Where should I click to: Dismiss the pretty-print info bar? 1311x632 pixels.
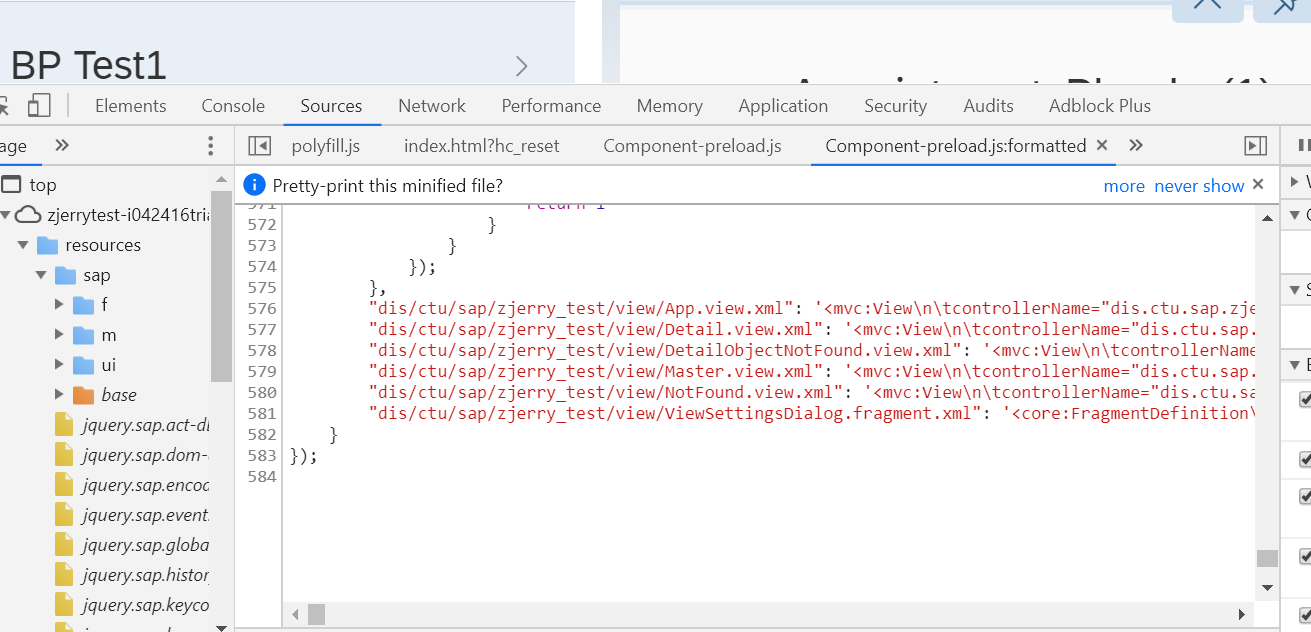click(1258, 185)
